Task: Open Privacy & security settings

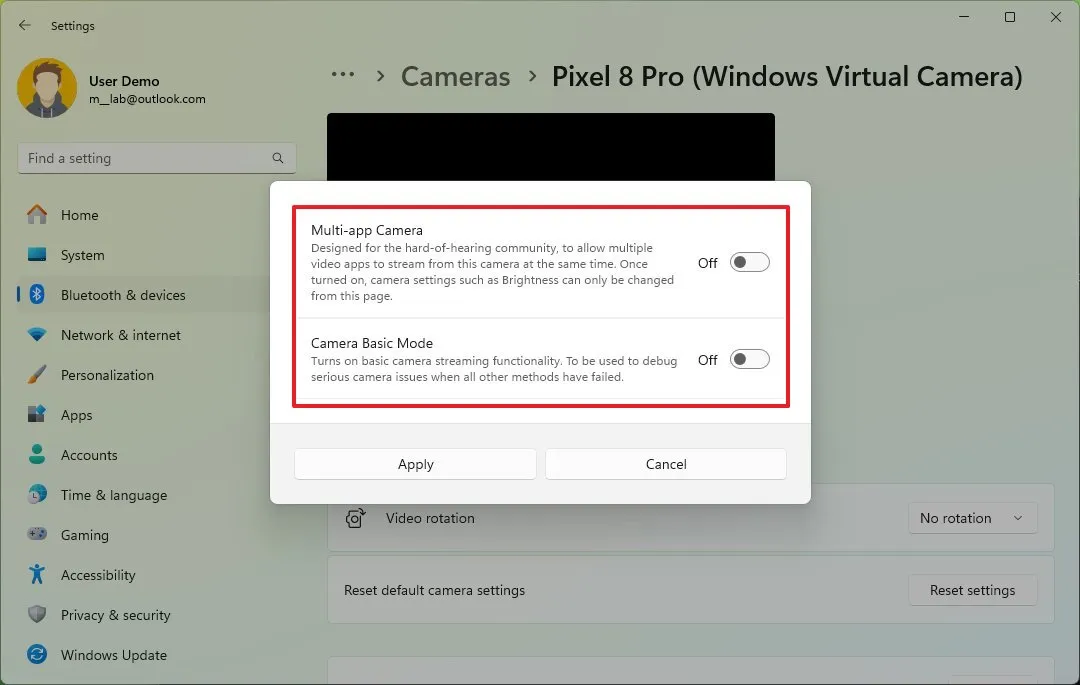Action: tap(143, 614)
